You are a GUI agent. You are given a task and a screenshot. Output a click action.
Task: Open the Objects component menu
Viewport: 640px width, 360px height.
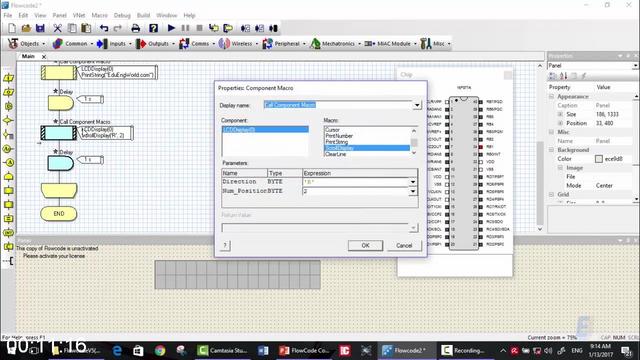point(27,44)
